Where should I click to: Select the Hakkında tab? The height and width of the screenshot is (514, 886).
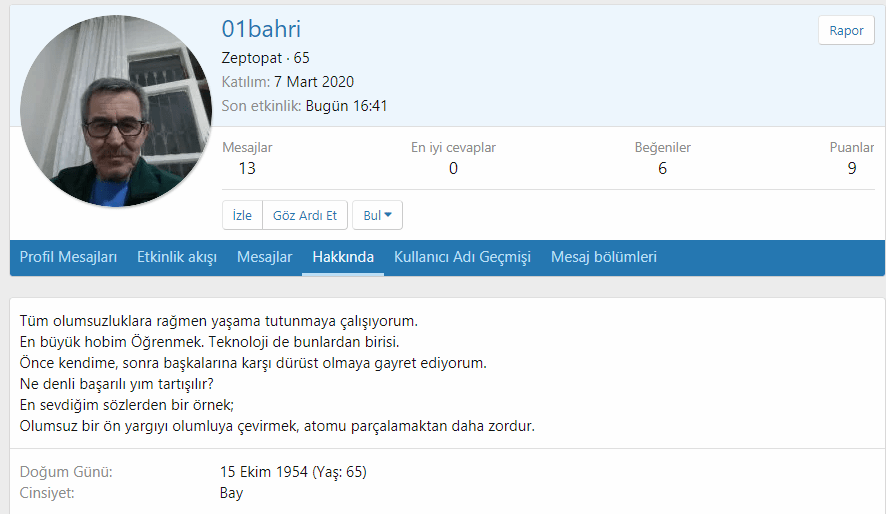click(343, 257)
